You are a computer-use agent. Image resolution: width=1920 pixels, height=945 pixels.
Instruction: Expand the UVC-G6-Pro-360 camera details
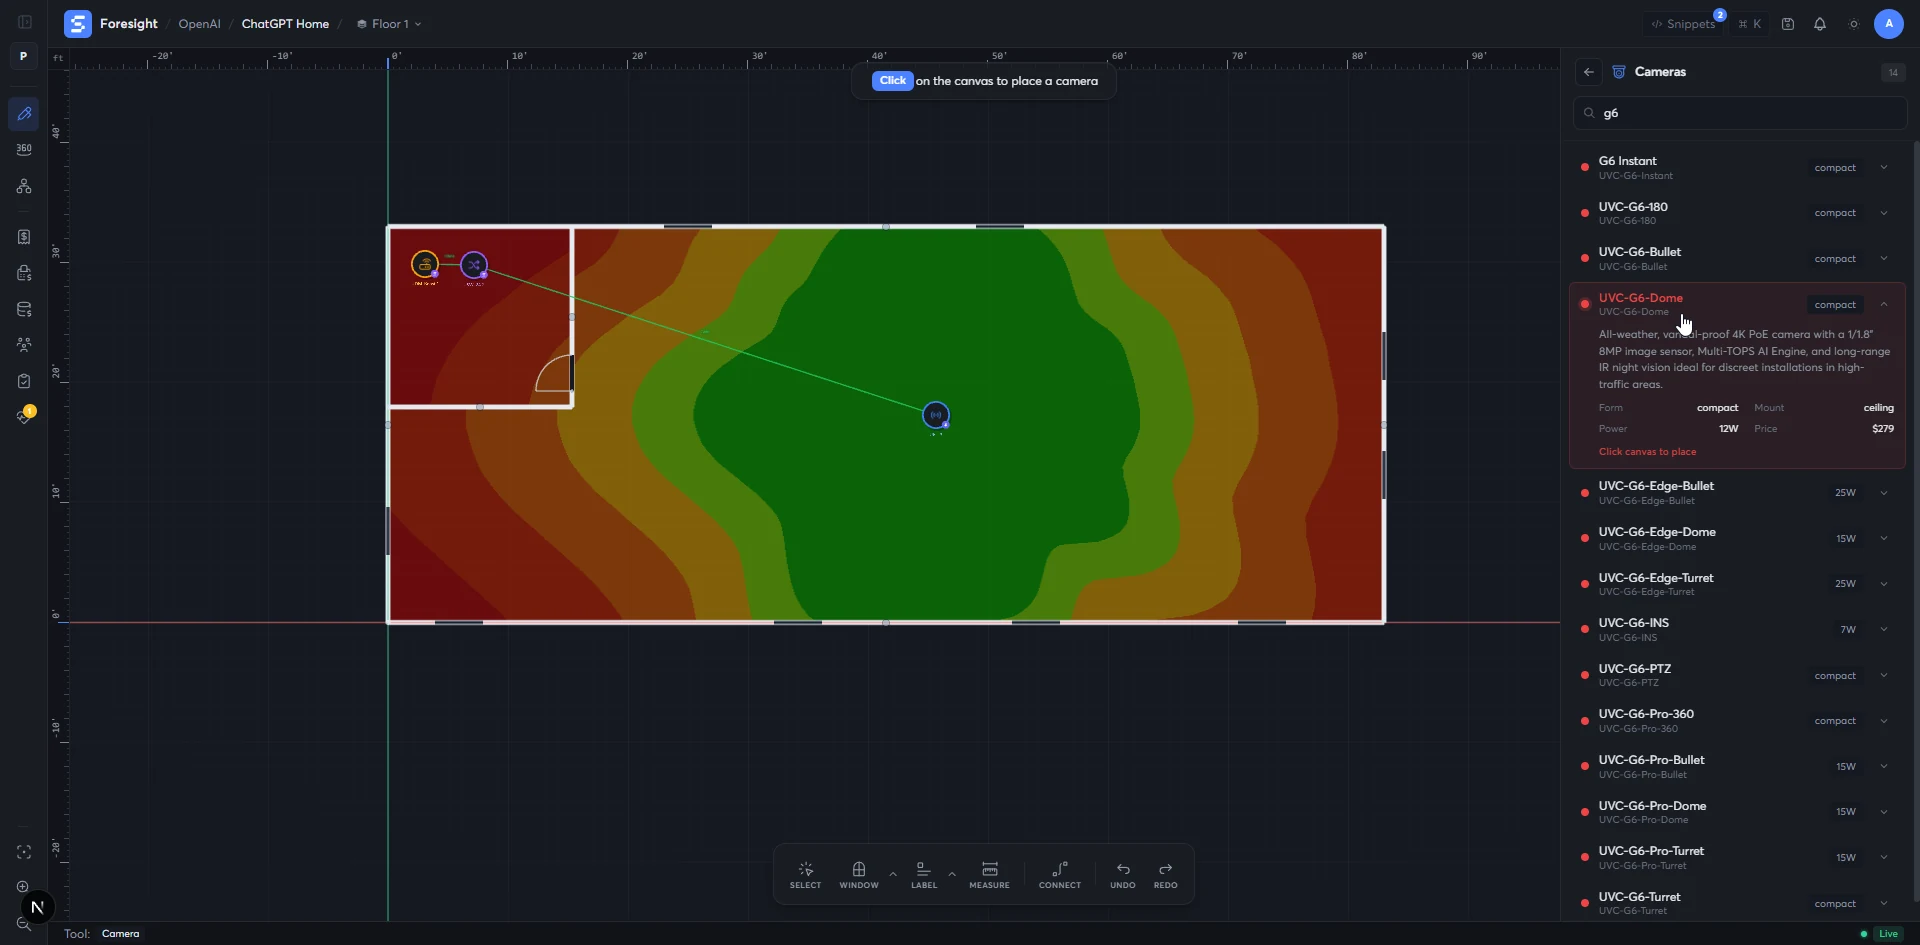pos(1884,721)
